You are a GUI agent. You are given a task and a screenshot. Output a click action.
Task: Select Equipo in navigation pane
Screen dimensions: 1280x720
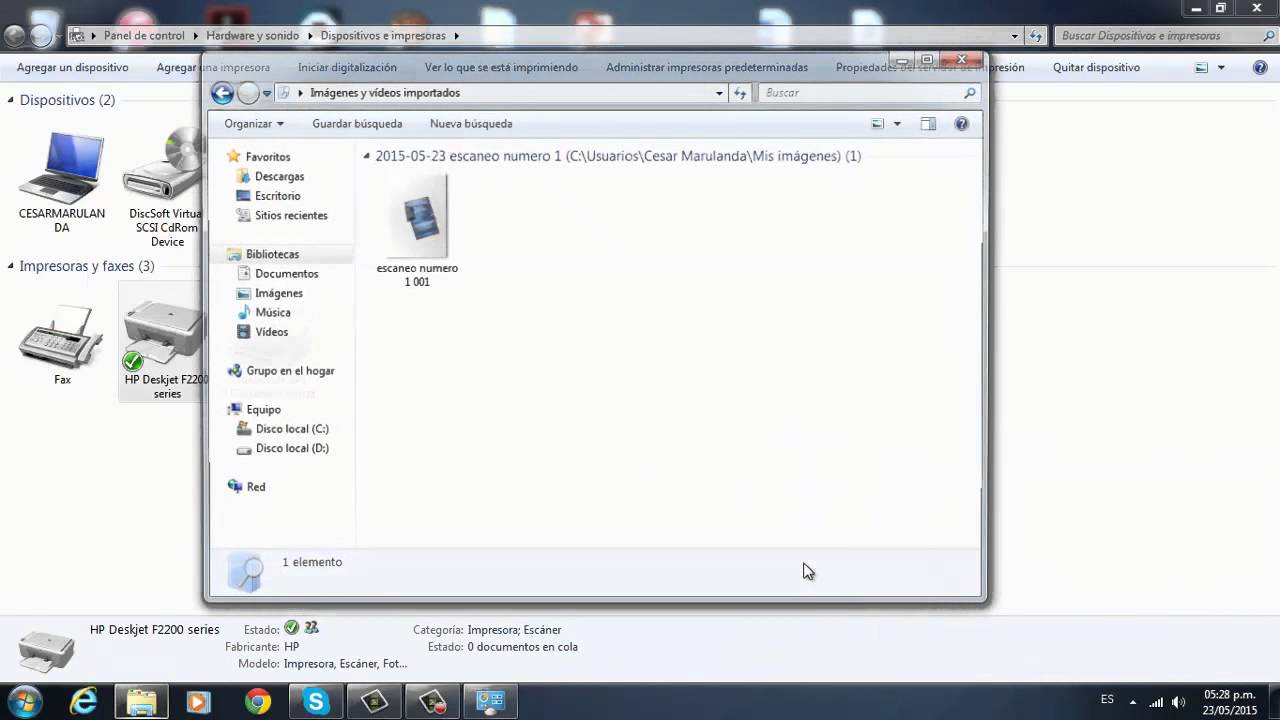263,409
